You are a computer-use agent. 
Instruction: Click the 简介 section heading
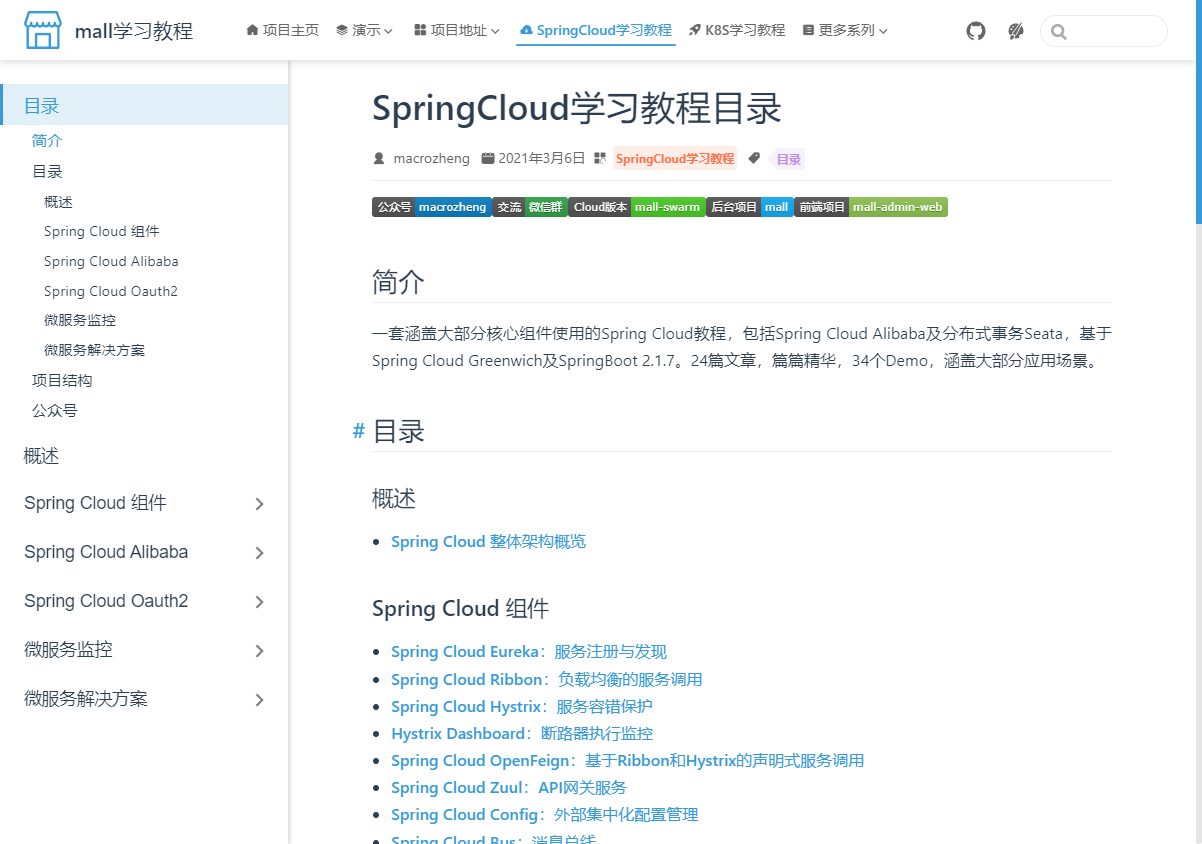tap(398, 282)
